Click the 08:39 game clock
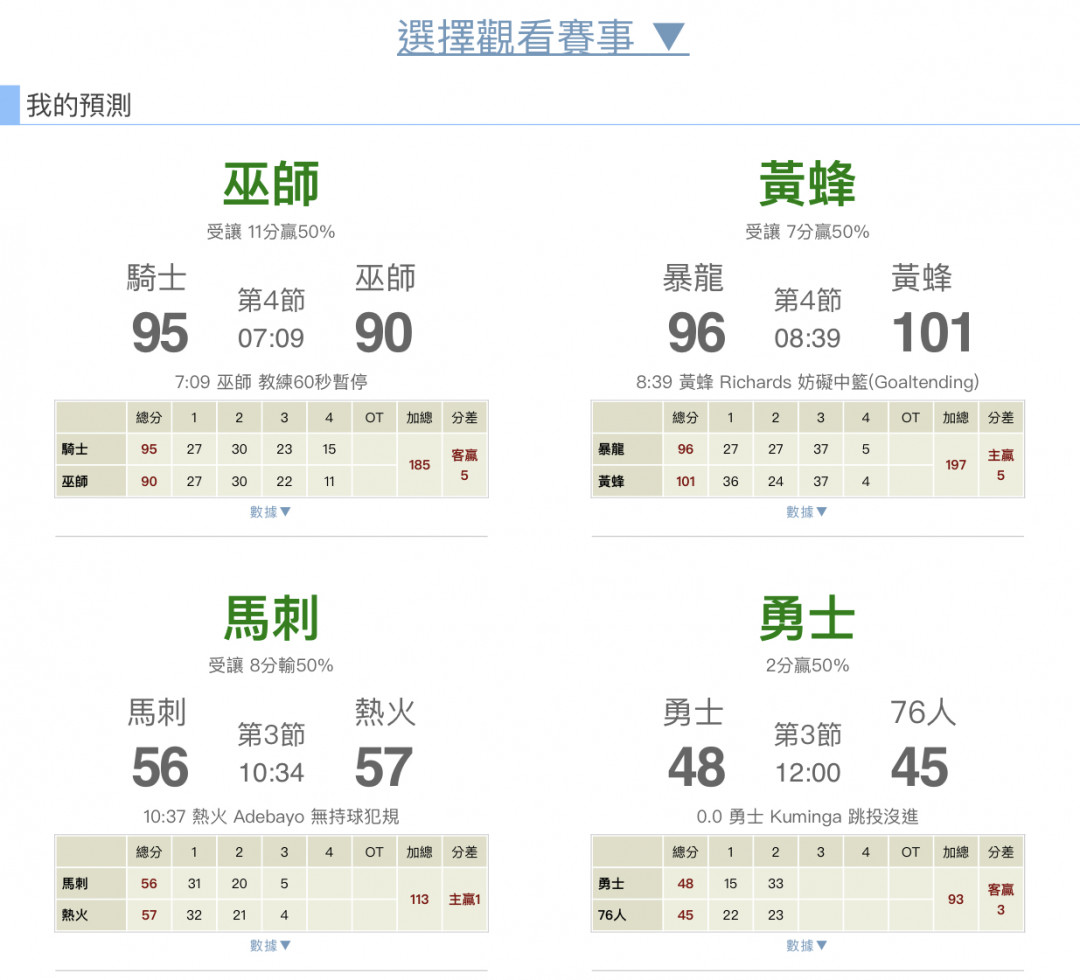 (x=807, y=338)
